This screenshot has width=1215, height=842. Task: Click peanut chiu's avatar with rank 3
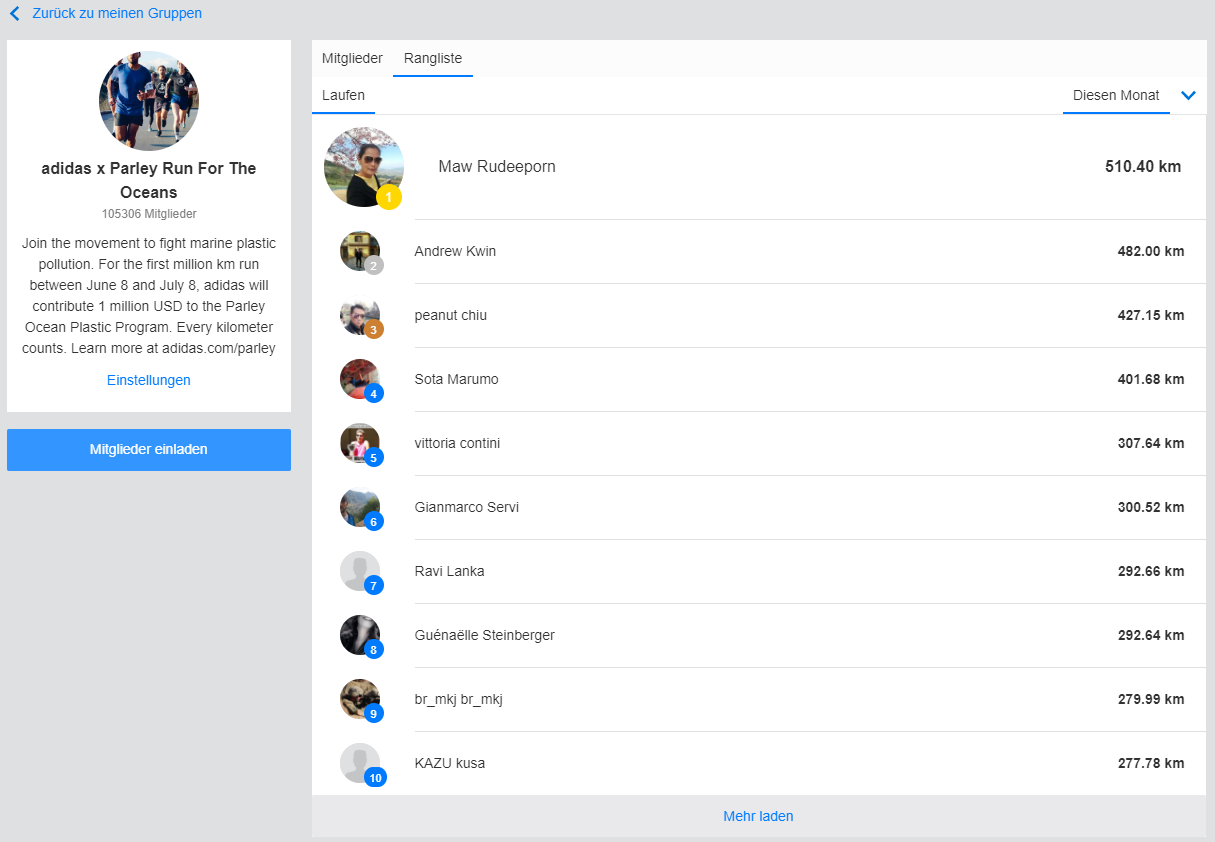pyautogui.click(x=359, y=315)
